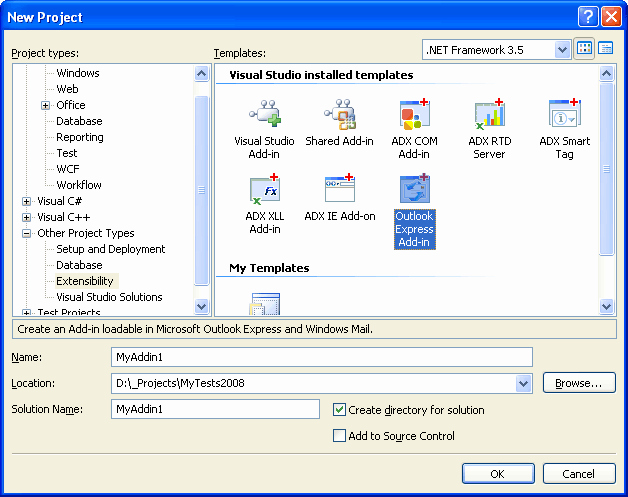Select the Shared Add-in template icon
Image resolution: width=628 pixels, height=497 pixels.
click(340, 115)
